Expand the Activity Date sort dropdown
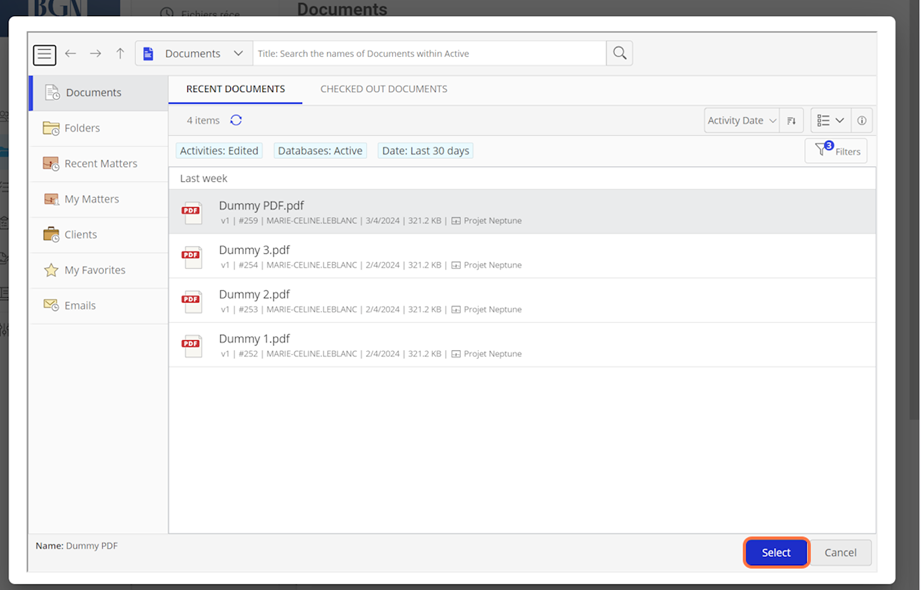The height and width of the screenshot is (590, 921). (741, 121)
